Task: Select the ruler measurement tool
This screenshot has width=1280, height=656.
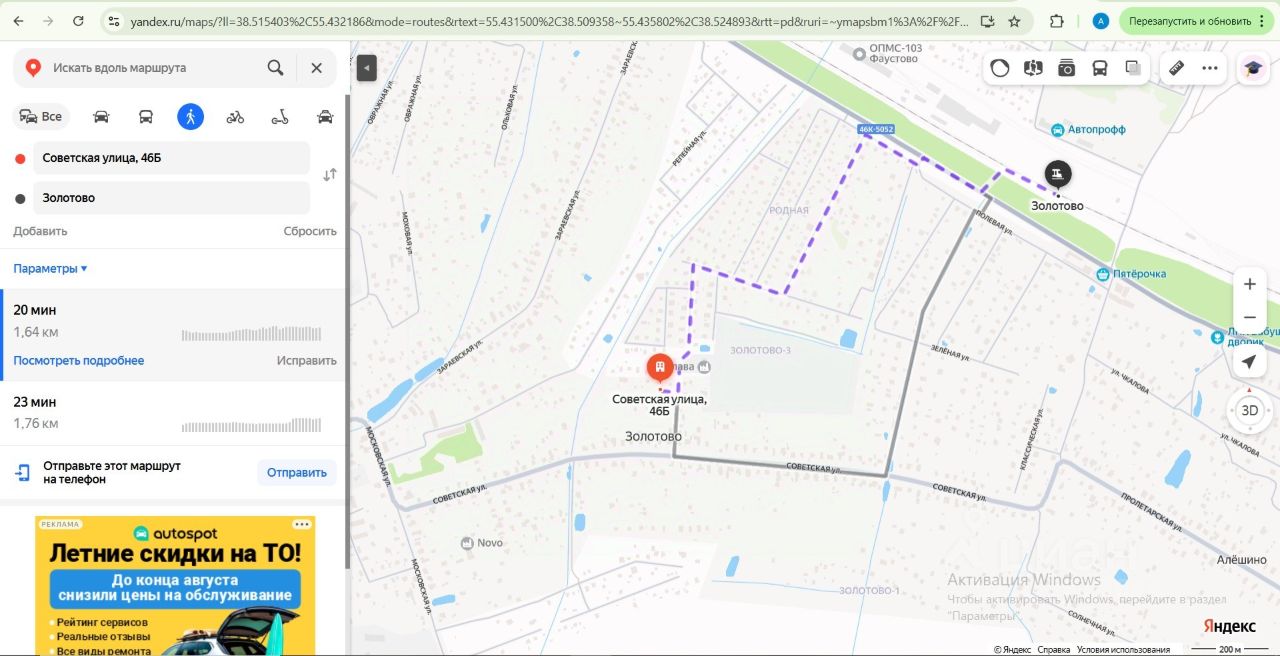Action: pyautogui.click(x=1177, y=68)
